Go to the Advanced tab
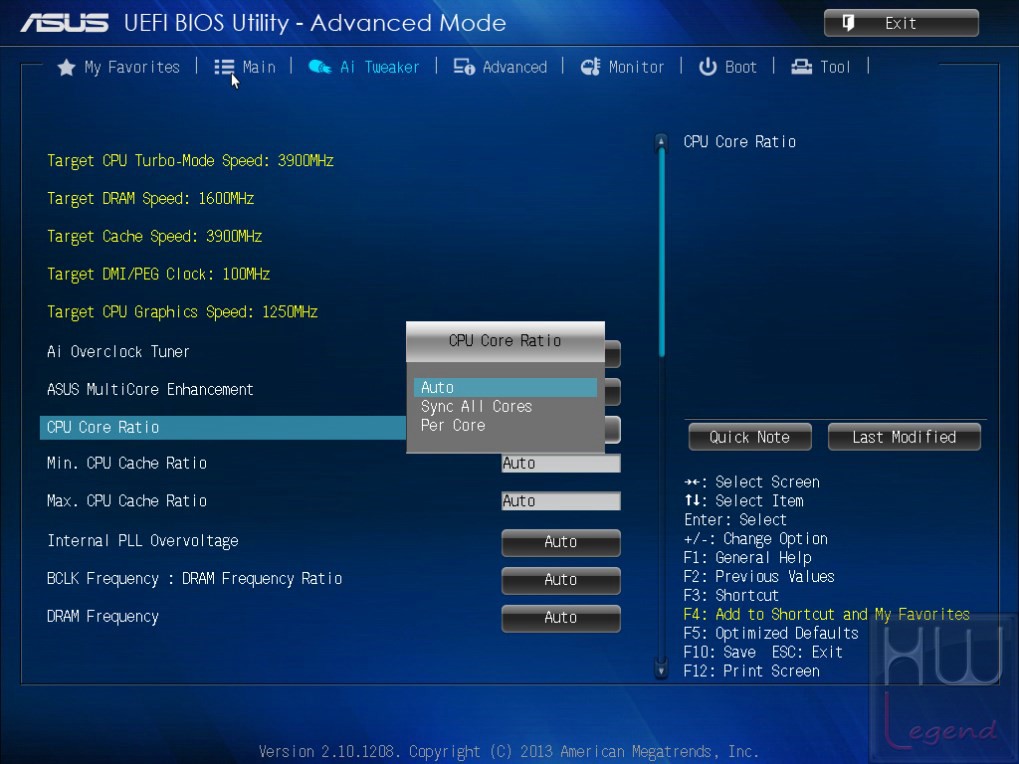Screen dimensions: 1019x764 (x=500, y=67)
